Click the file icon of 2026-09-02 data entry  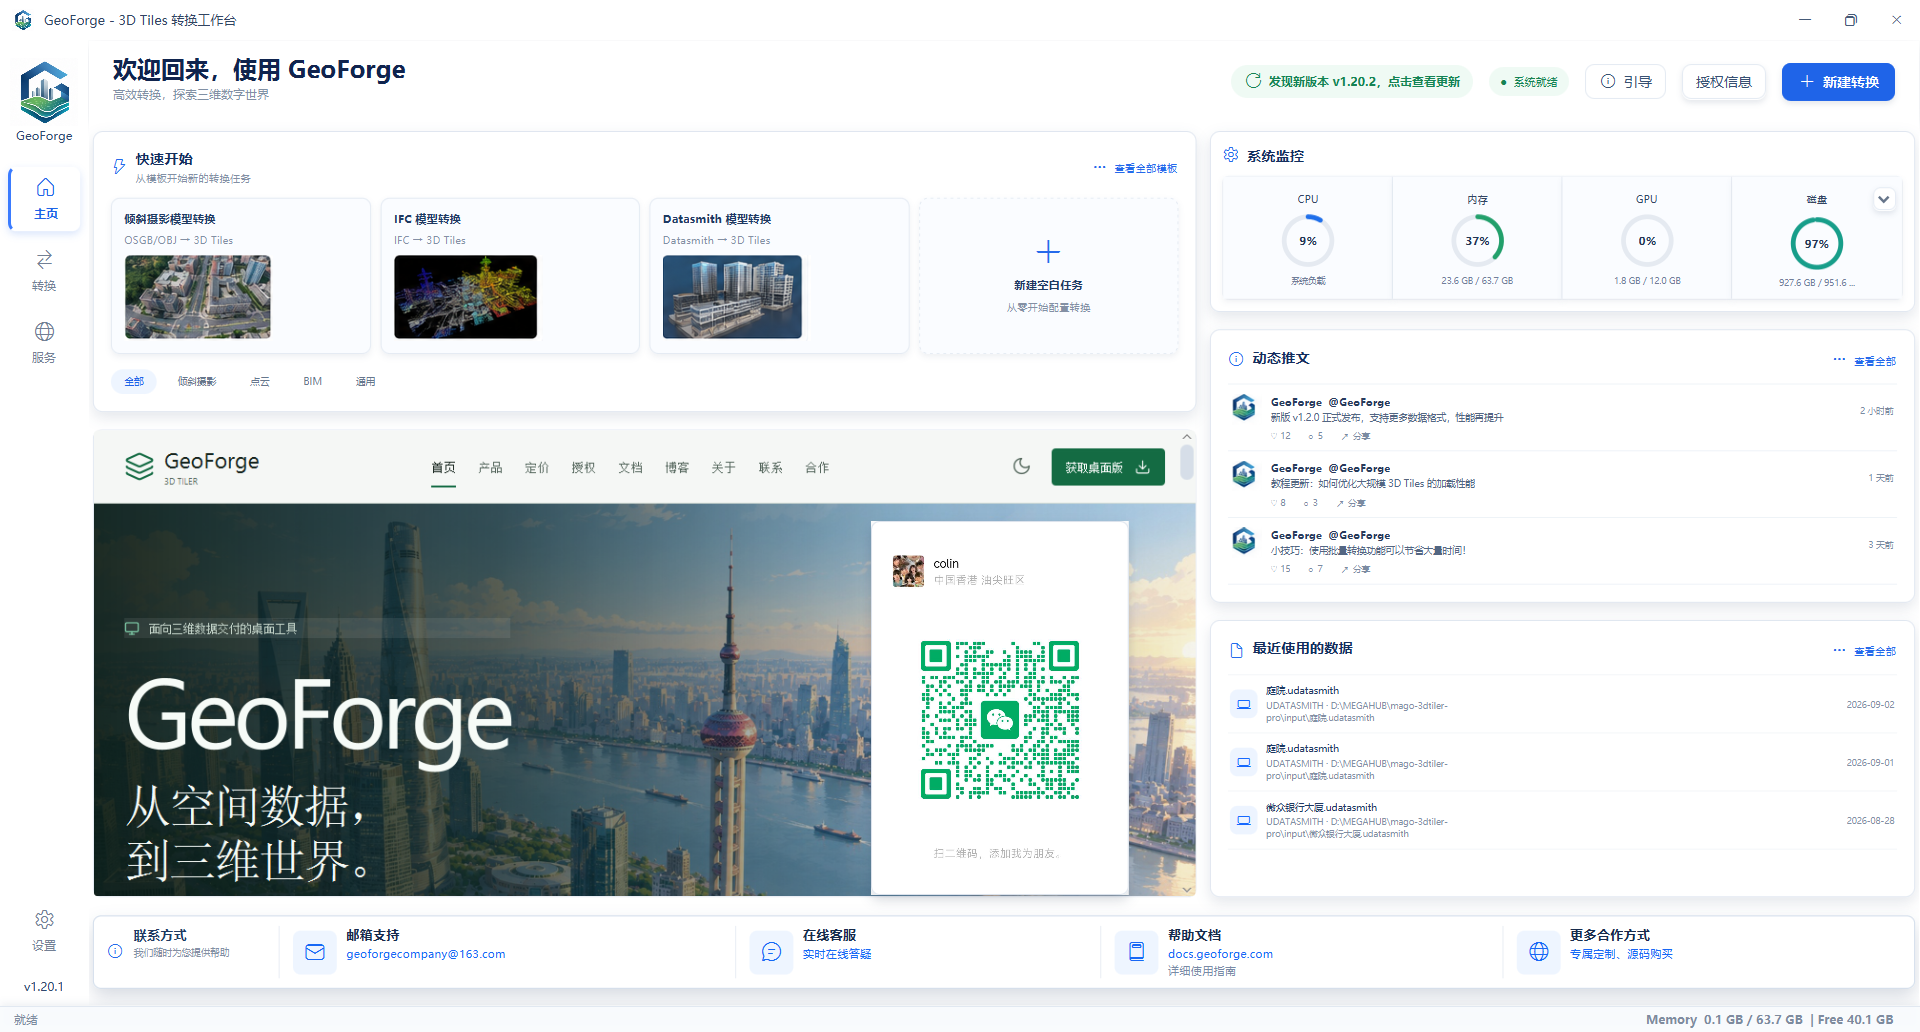[1244, 704]
